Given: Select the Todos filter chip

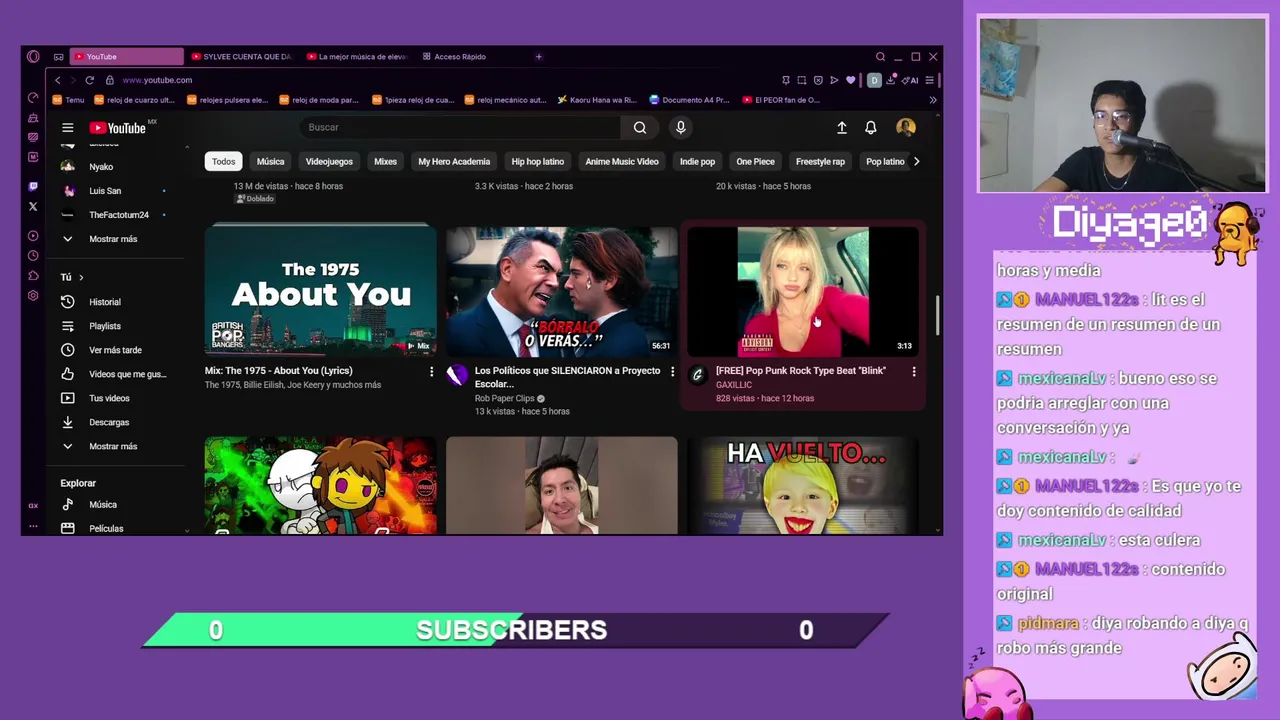Looking at the screenshot, I should click(x=224, y=161).
